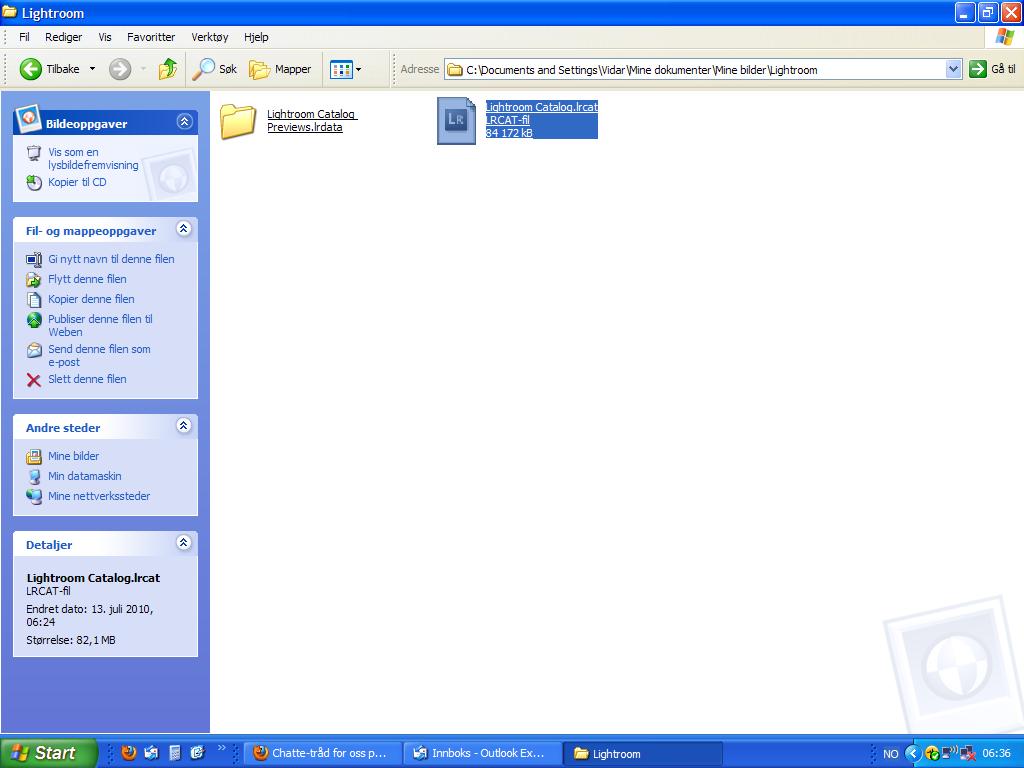Open the Verktøy menu
The height and width of the screenshot is (768, 1024).
(210, 37)
